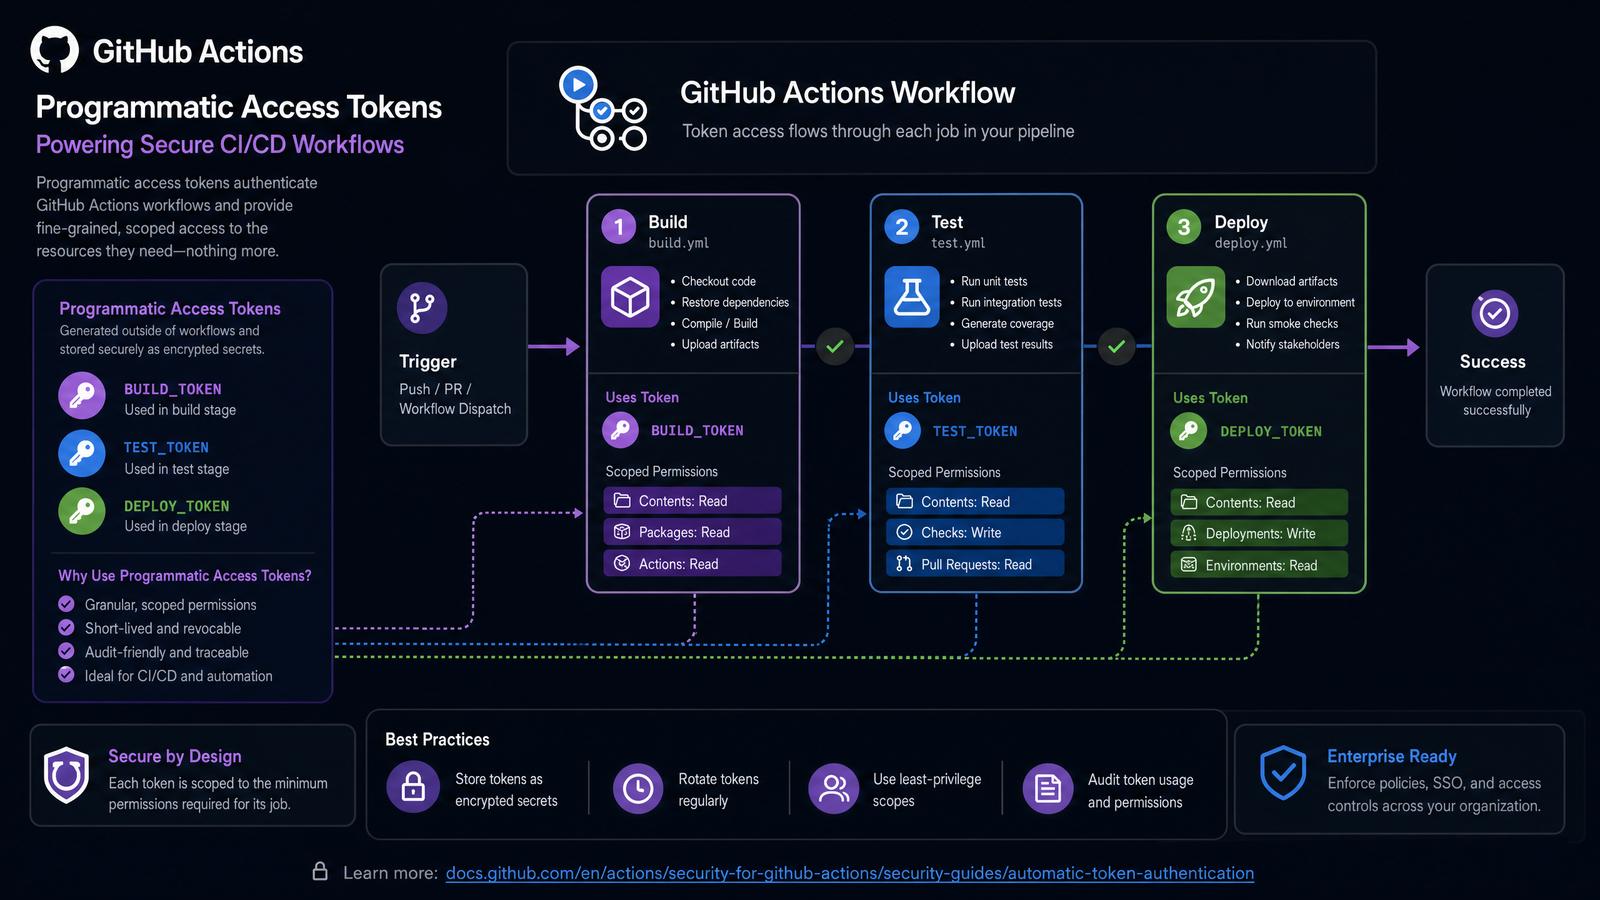Select the cube icon in the Build card

click(630, 297)
